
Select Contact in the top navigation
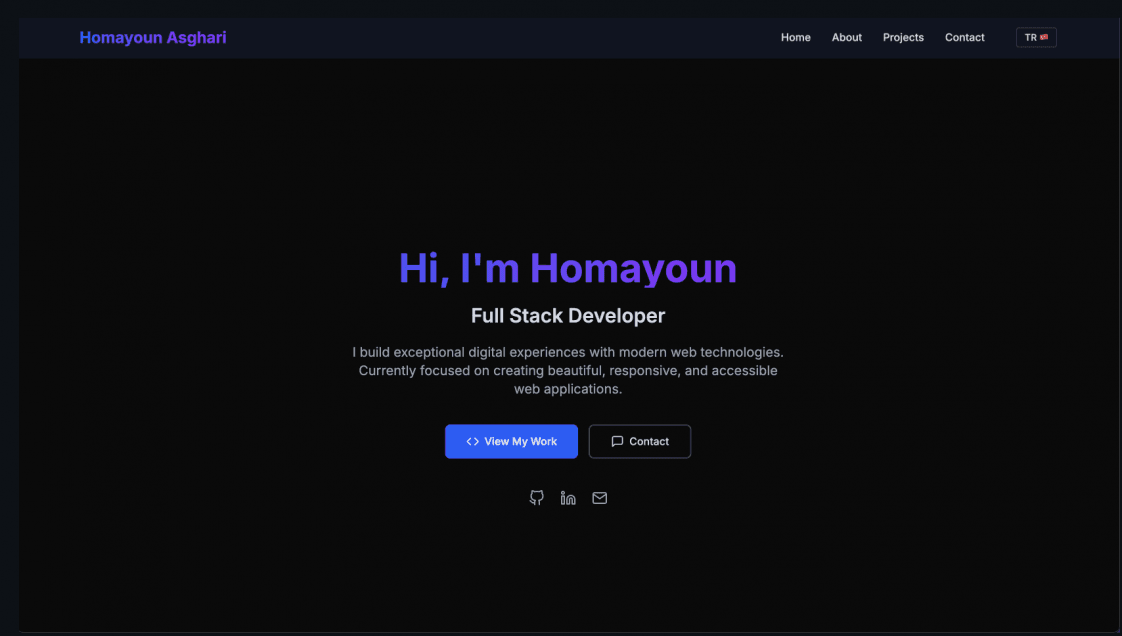pyautogui.click(x=965, y=37)
